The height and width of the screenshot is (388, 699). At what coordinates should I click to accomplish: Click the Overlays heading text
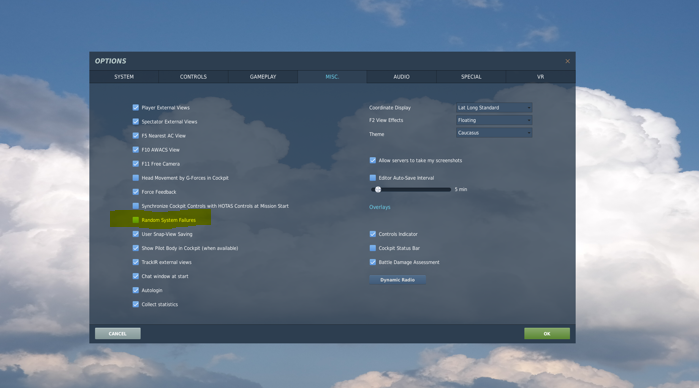point(379,207)
